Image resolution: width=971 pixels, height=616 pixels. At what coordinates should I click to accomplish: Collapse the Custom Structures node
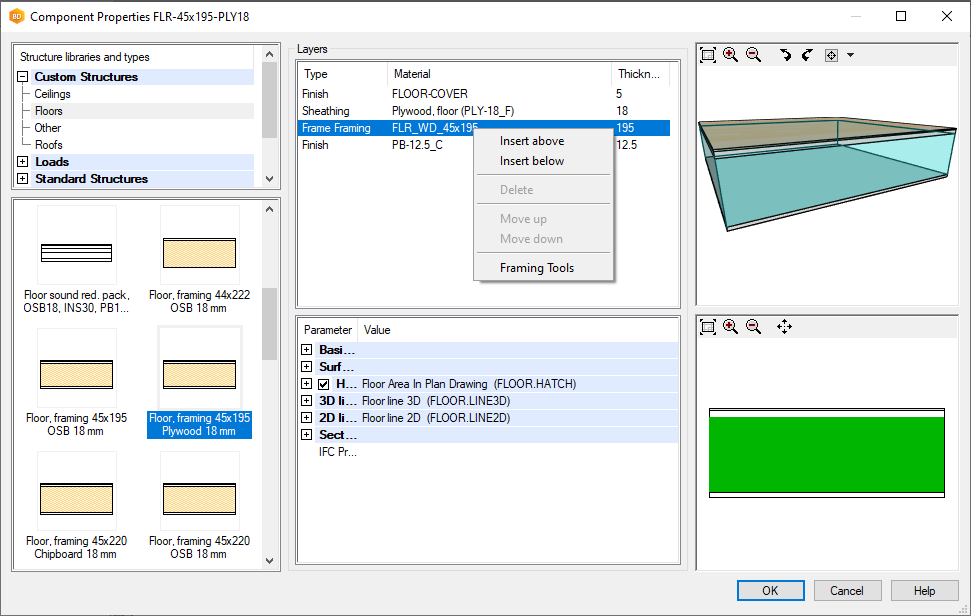point(23,77)
